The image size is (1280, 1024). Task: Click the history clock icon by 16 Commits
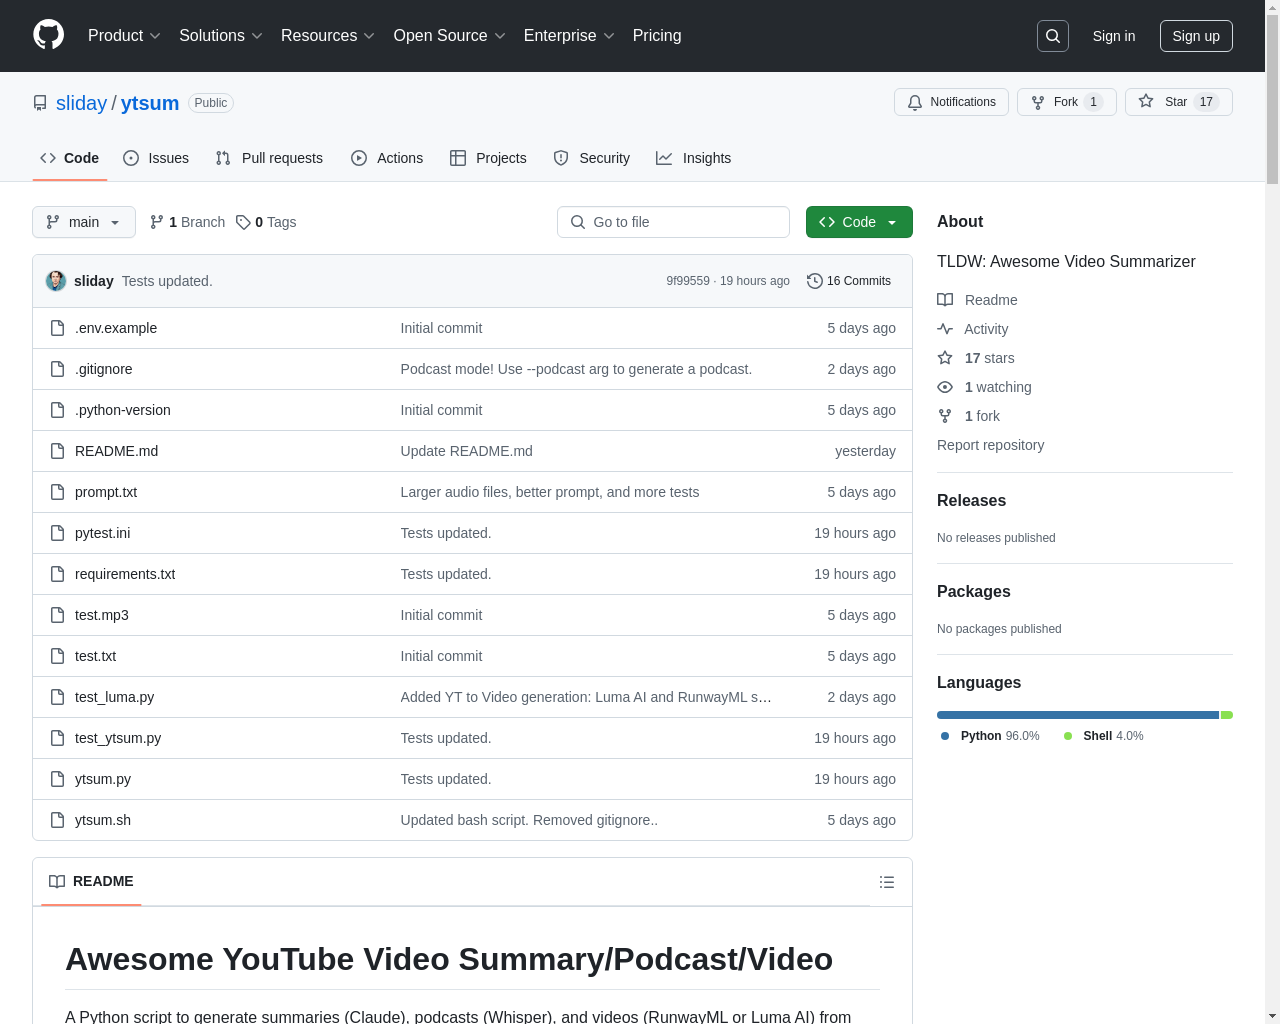point(815,281)
